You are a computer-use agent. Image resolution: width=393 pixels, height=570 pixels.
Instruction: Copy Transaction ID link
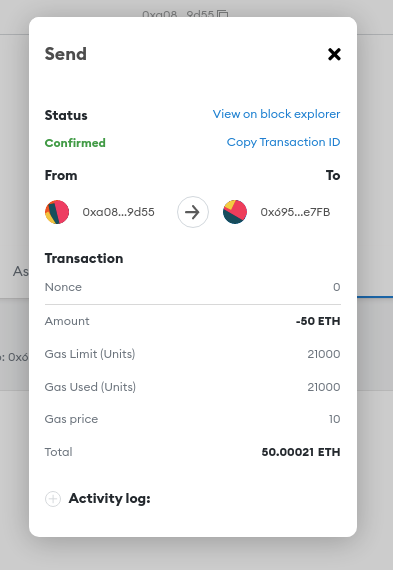[283, 142]
